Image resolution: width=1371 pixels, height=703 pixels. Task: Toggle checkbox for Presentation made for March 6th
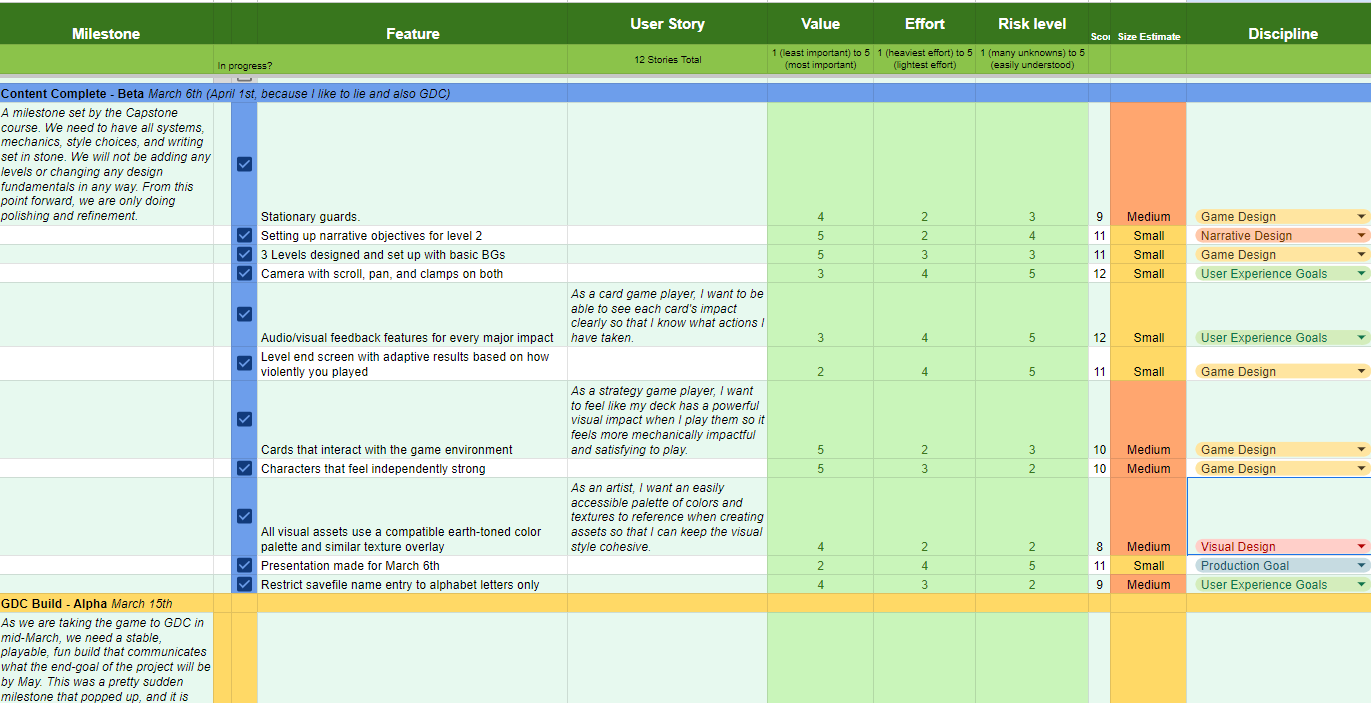(x=244, y=566)
